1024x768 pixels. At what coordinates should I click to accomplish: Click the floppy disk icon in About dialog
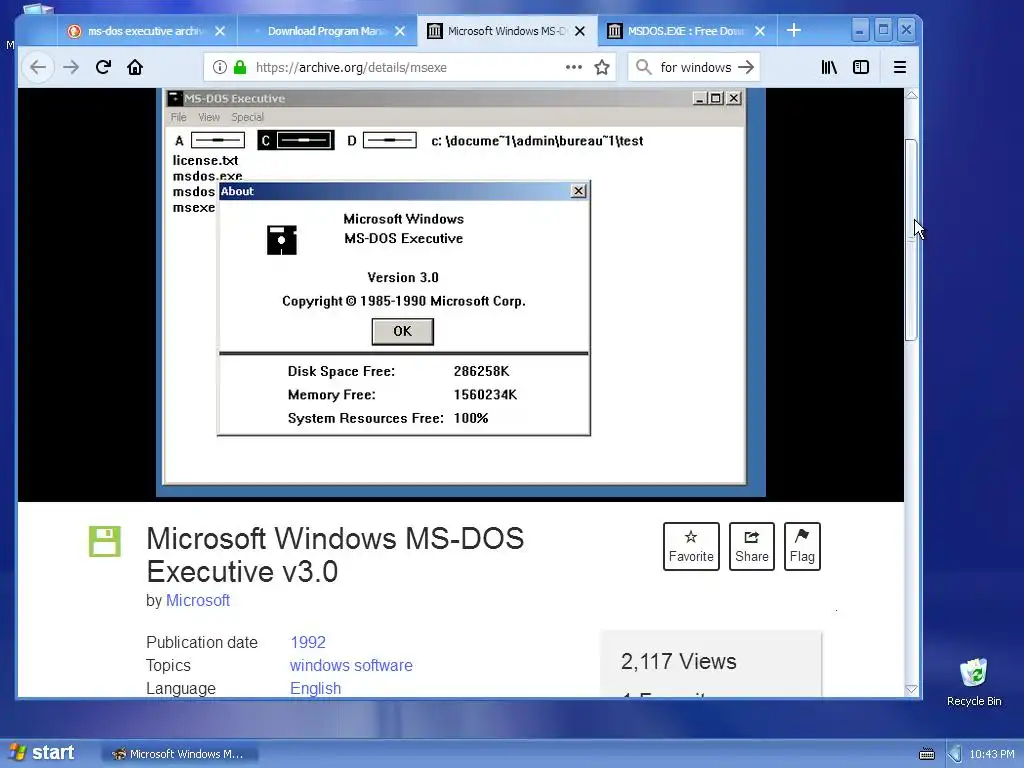[x=282, y=240]
